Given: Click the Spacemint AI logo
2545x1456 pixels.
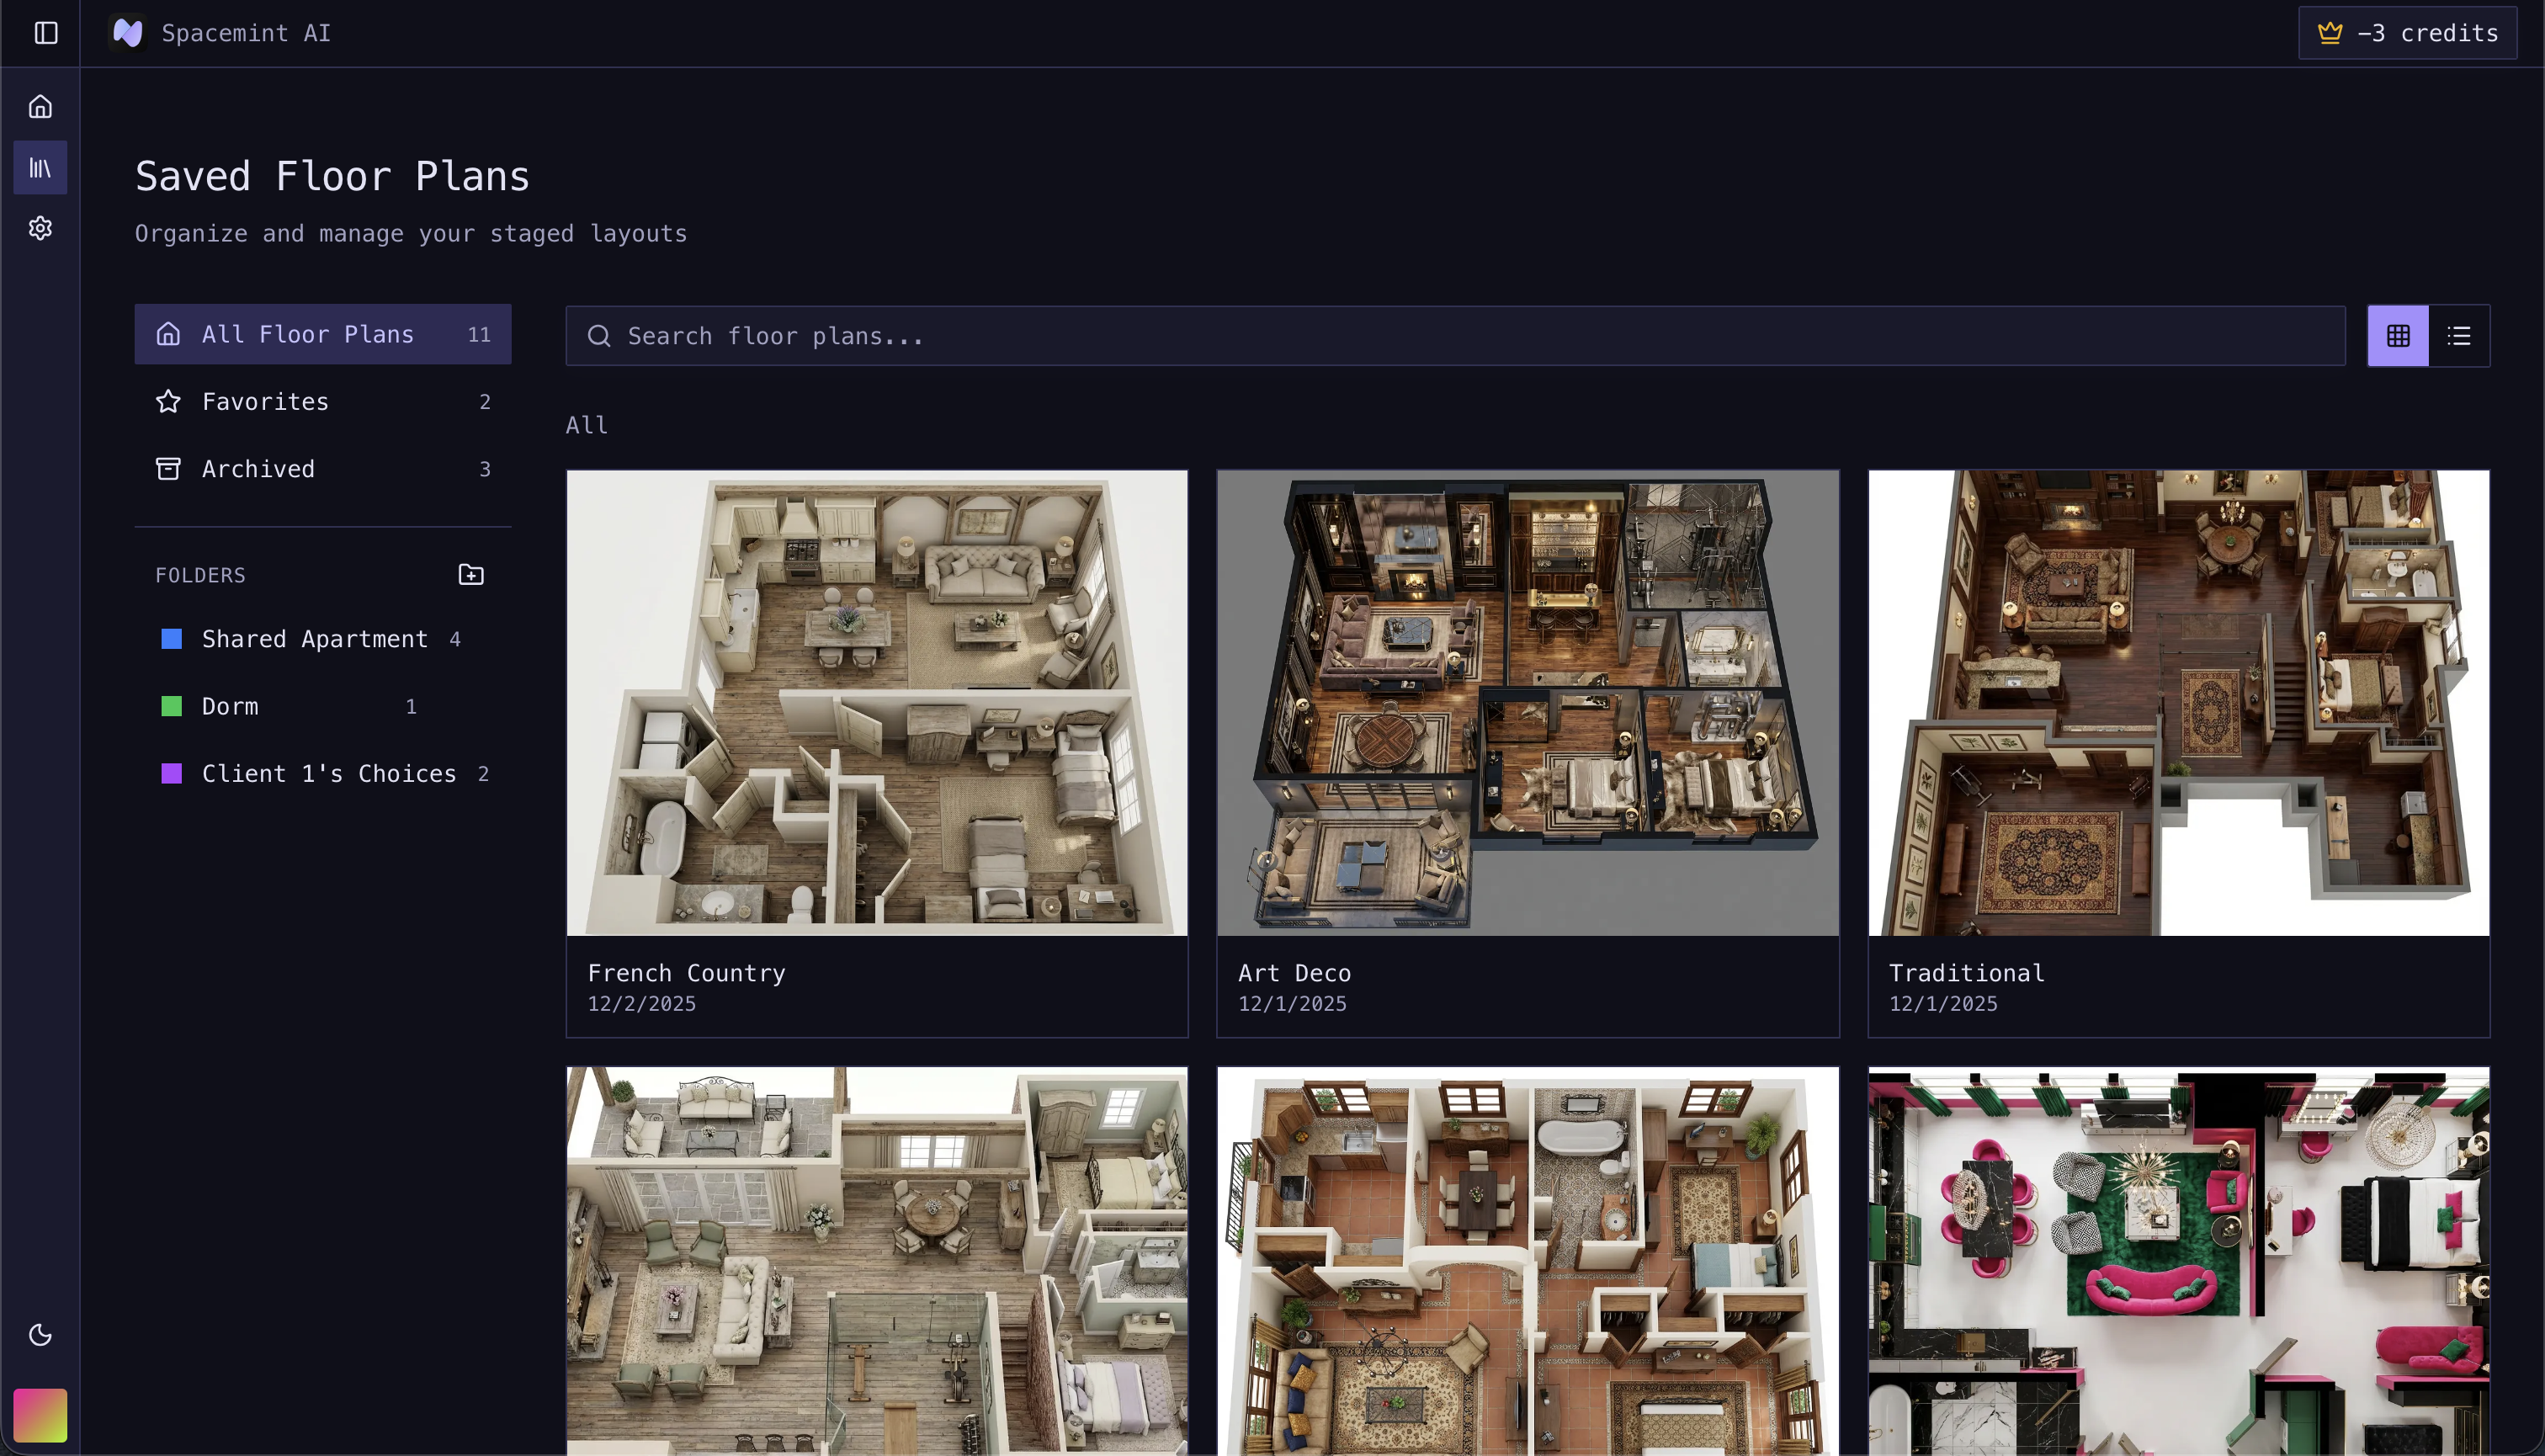Looking at the screenshot, I should pos(128,32).
